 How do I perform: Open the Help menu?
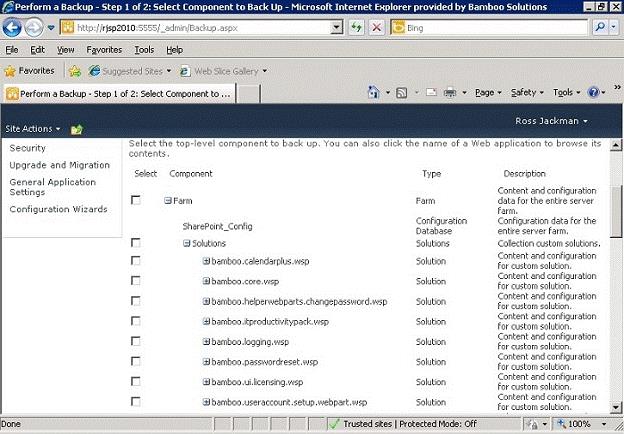[x=174, y=50]
